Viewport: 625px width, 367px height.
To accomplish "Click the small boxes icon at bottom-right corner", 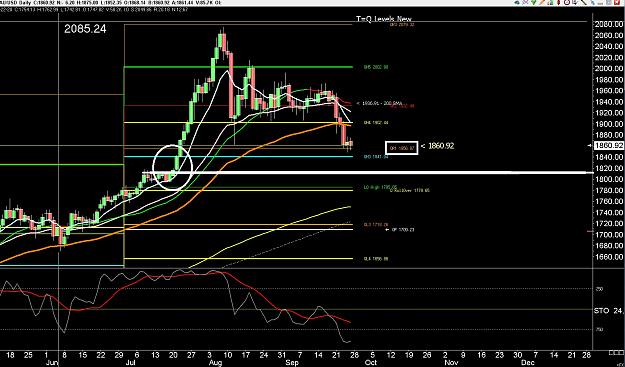I will pyautogui.click(x=617, y=352).
